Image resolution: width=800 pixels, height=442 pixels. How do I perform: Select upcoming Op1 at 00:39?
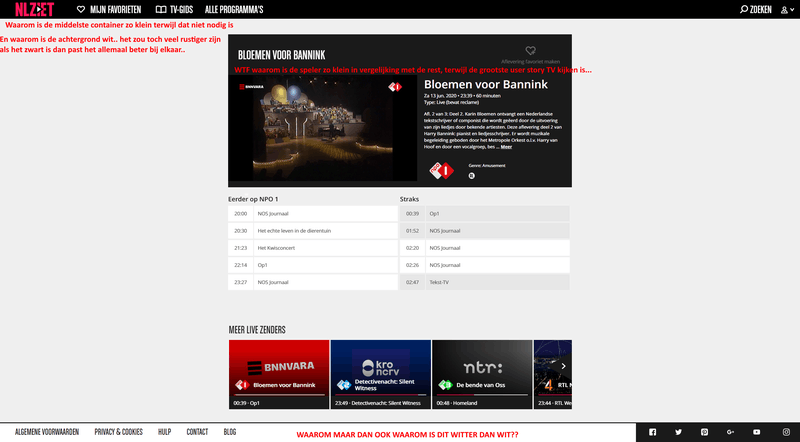485,214
